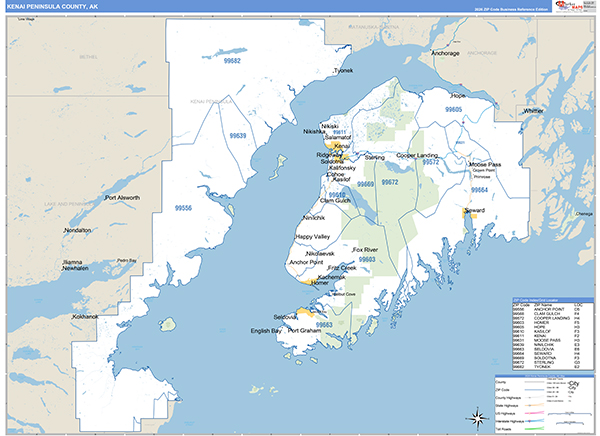Click the Moose Pass label on map

pos(485,164)
